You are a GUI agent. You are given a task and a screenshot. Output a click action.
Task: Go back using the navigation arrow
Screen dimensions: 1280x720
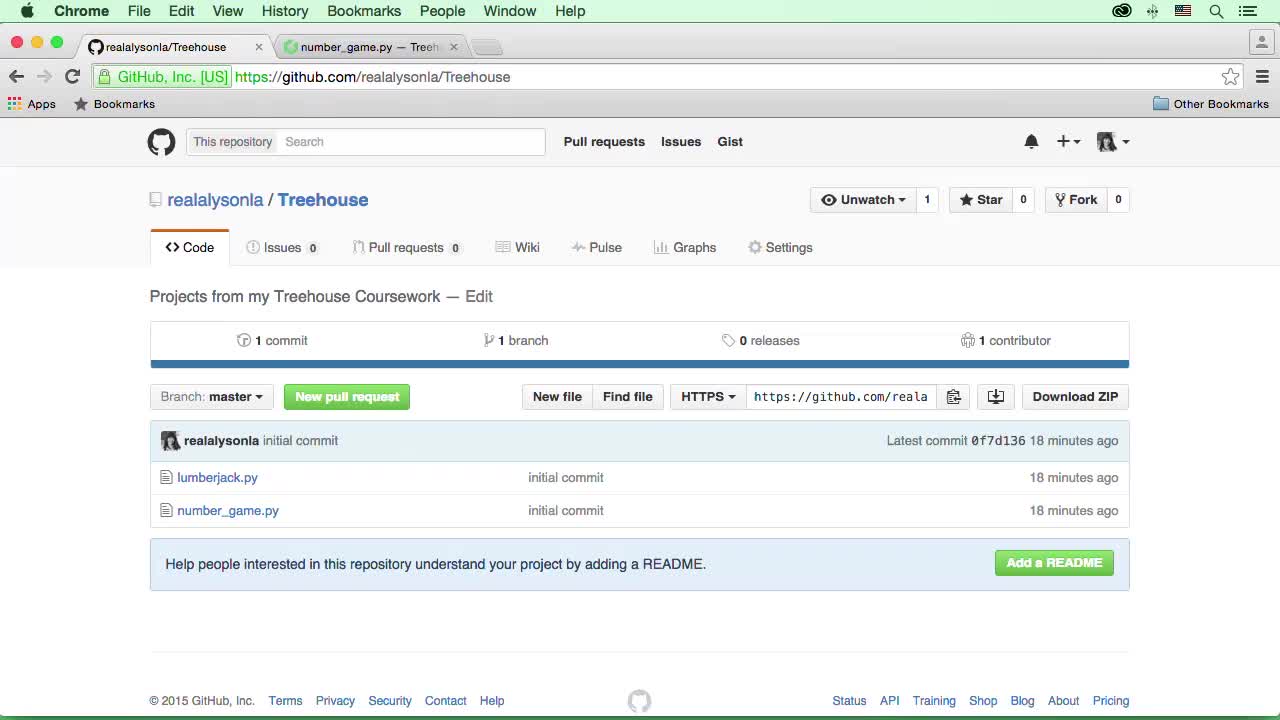point(16,76)
